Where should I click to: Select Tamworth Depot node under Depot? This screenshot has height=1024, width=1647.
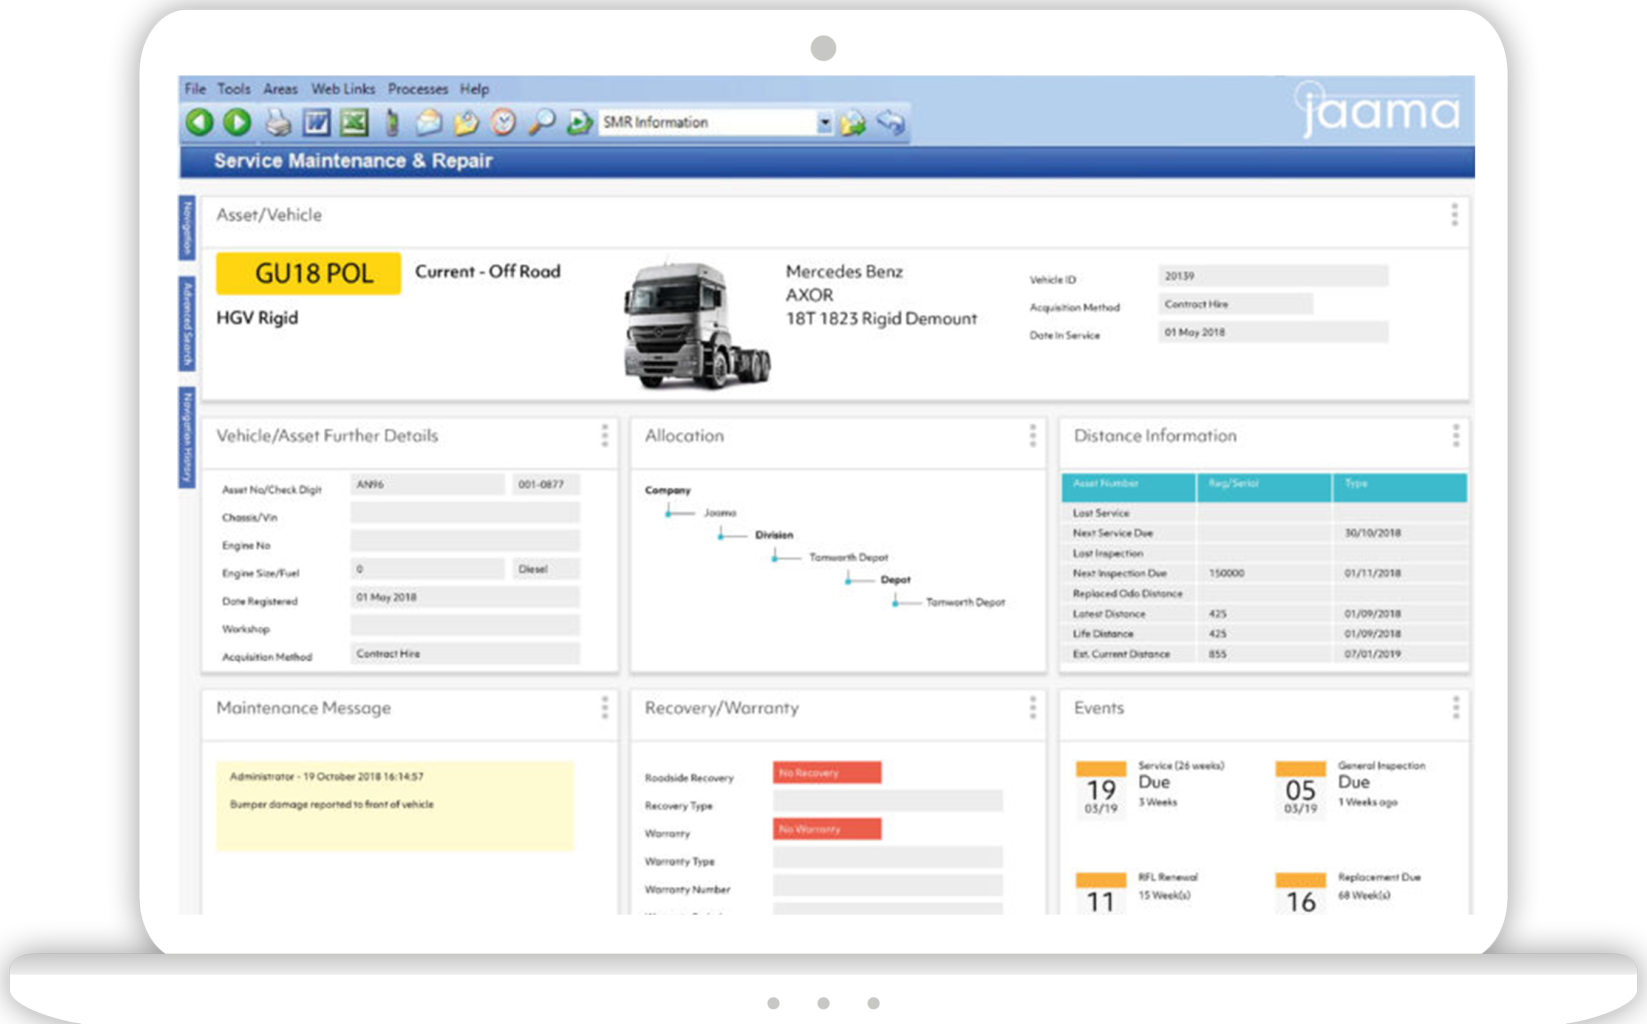pyautogui.click(x=965, y=602)
